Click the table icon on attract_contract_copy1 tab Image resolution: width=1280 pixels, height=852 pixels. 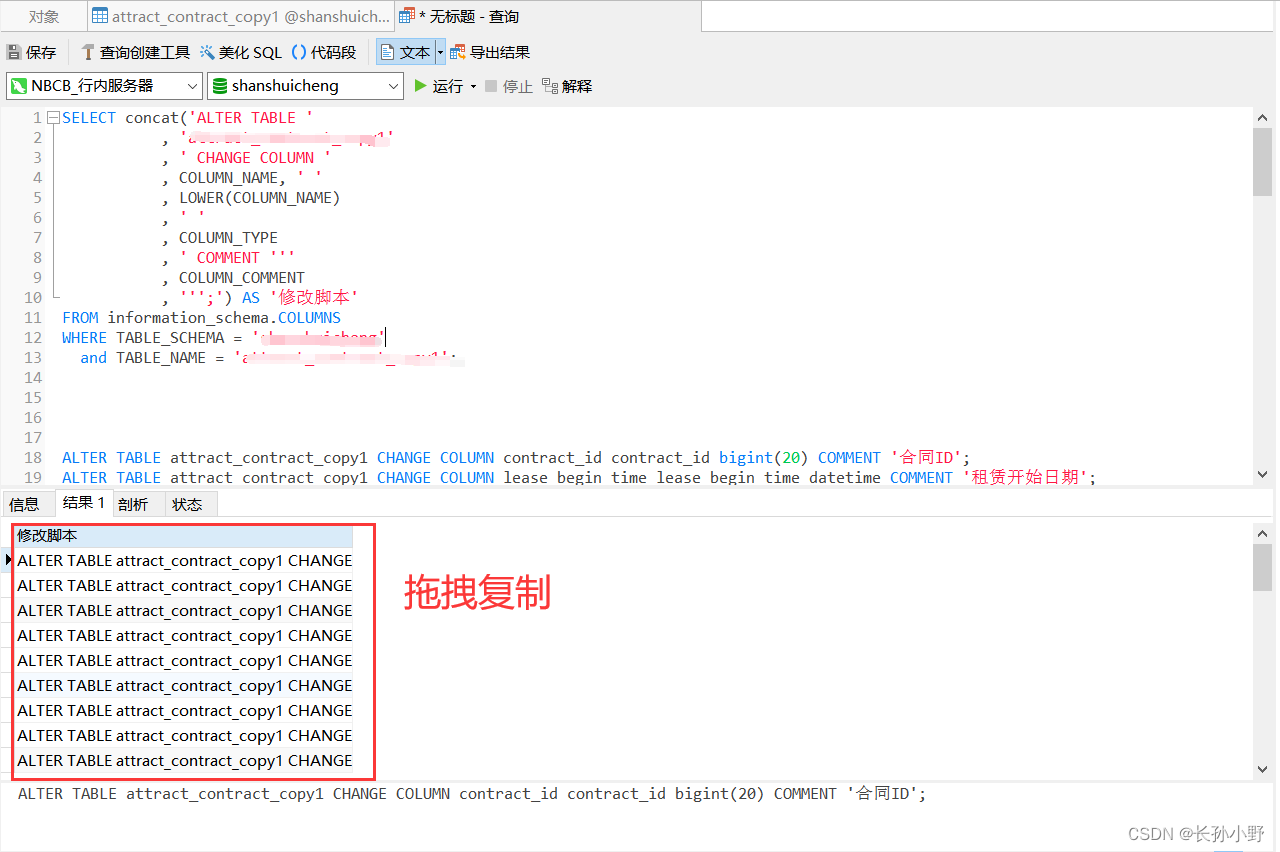(x=100, y=16)
